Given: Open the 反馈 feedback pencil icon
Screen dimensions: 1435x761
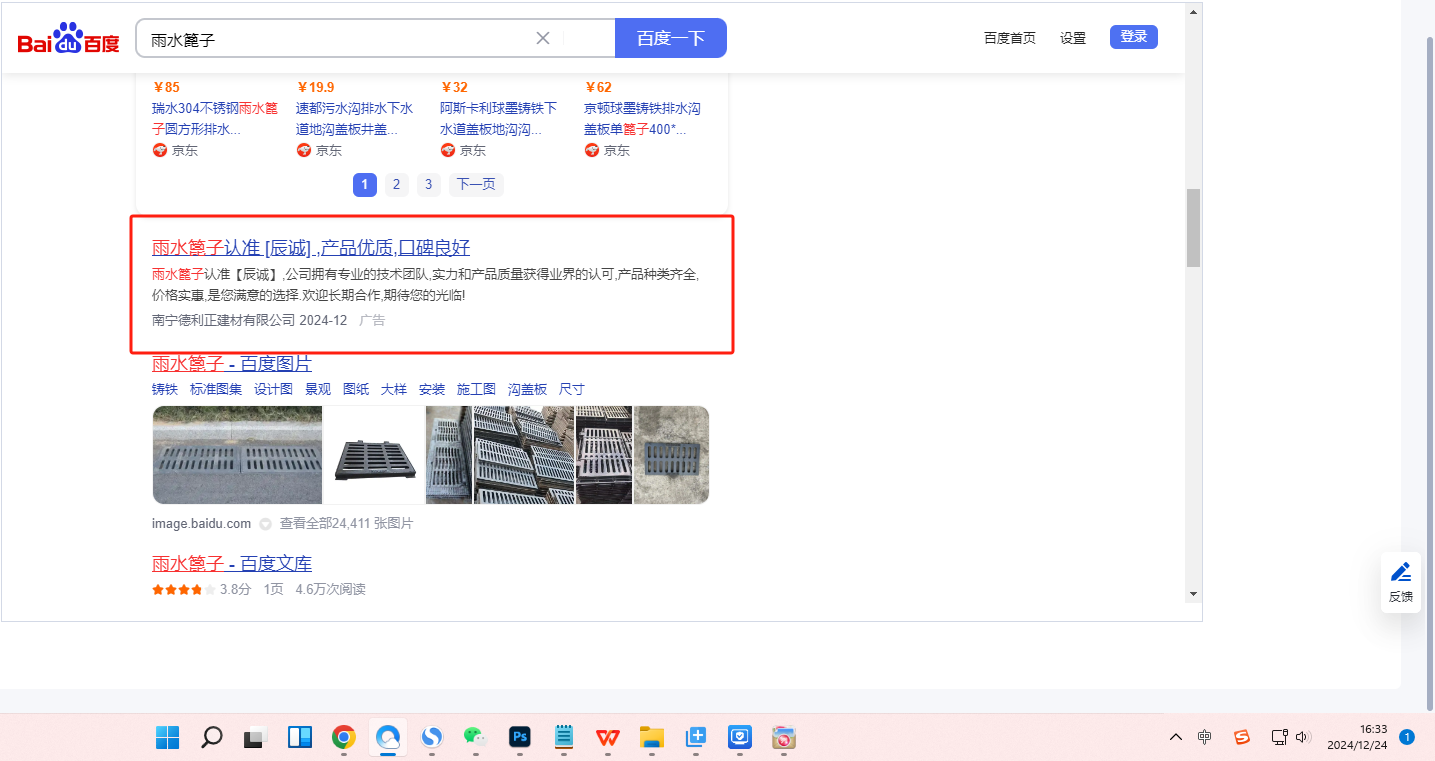Looking at the screenshot, I should pyautogui.click(x=1401, y=572).
